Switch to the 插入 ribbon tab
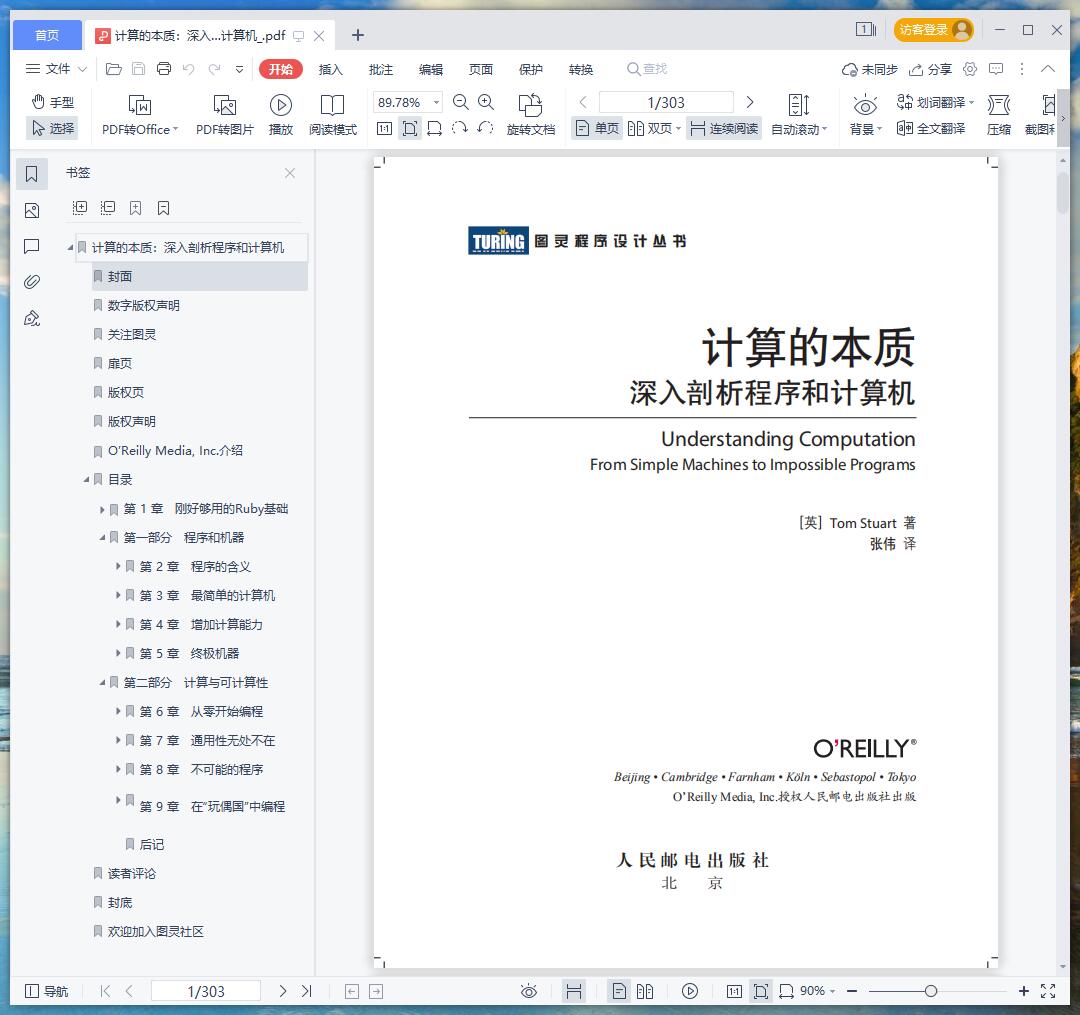 click(x=331, y=70)
